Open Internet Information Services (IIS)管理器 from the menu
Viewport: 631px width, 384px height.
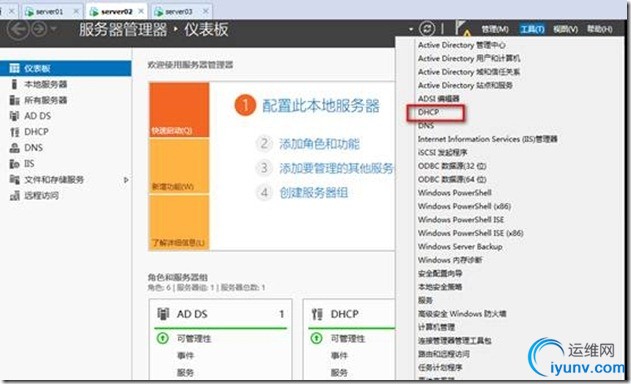(x=487, y=139)
